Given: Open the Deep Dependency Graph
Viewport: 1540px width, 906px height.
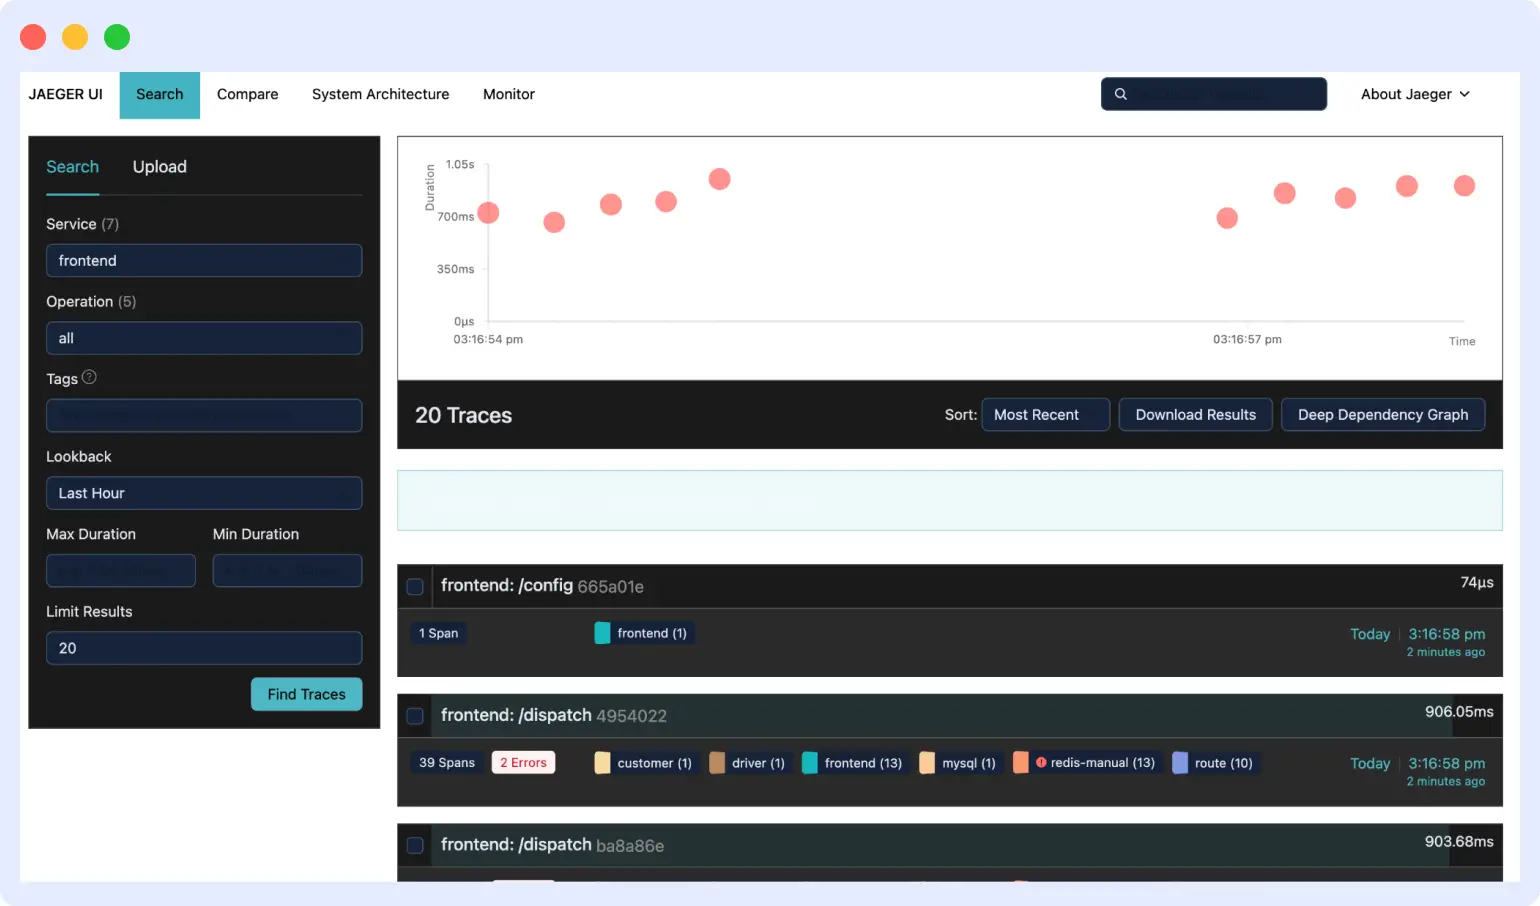Looking at the screenshot, I should click(1383, 415).
